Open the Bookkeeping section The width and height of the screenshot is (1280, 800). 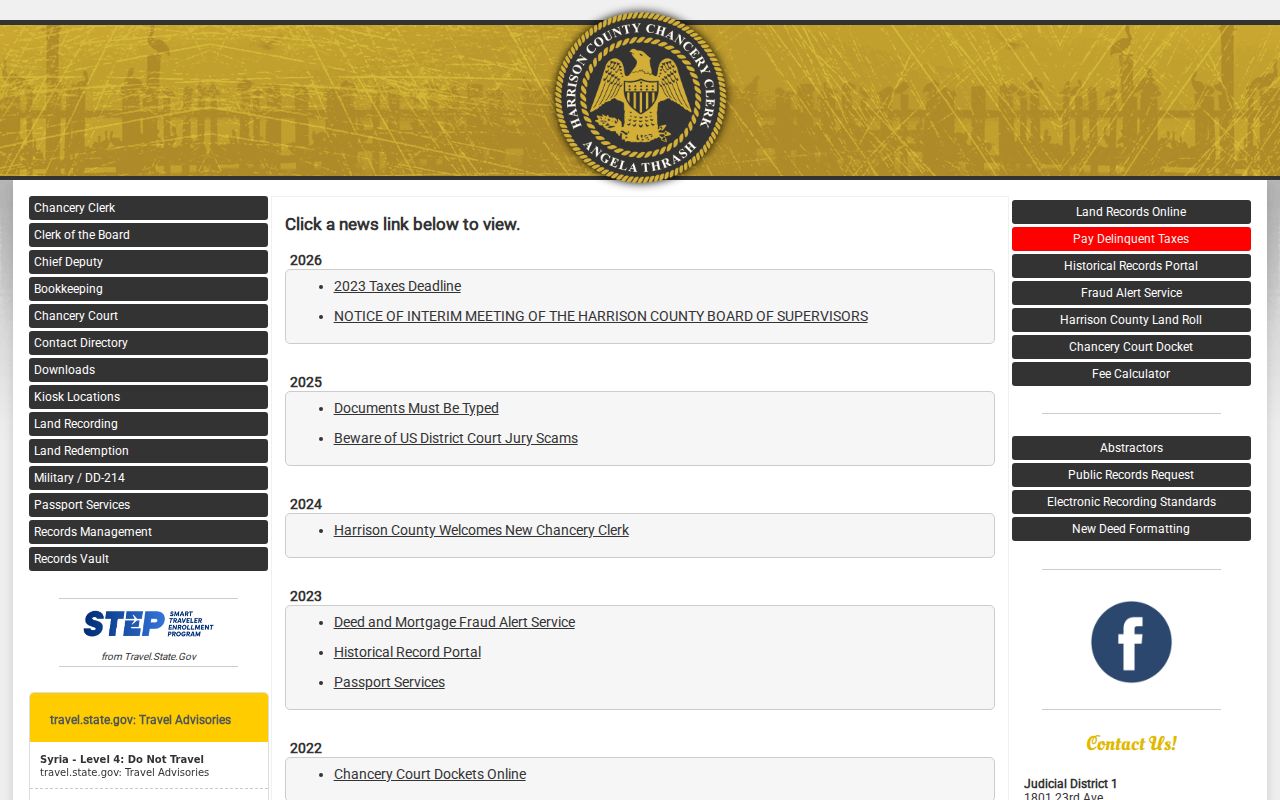[148, 289]
